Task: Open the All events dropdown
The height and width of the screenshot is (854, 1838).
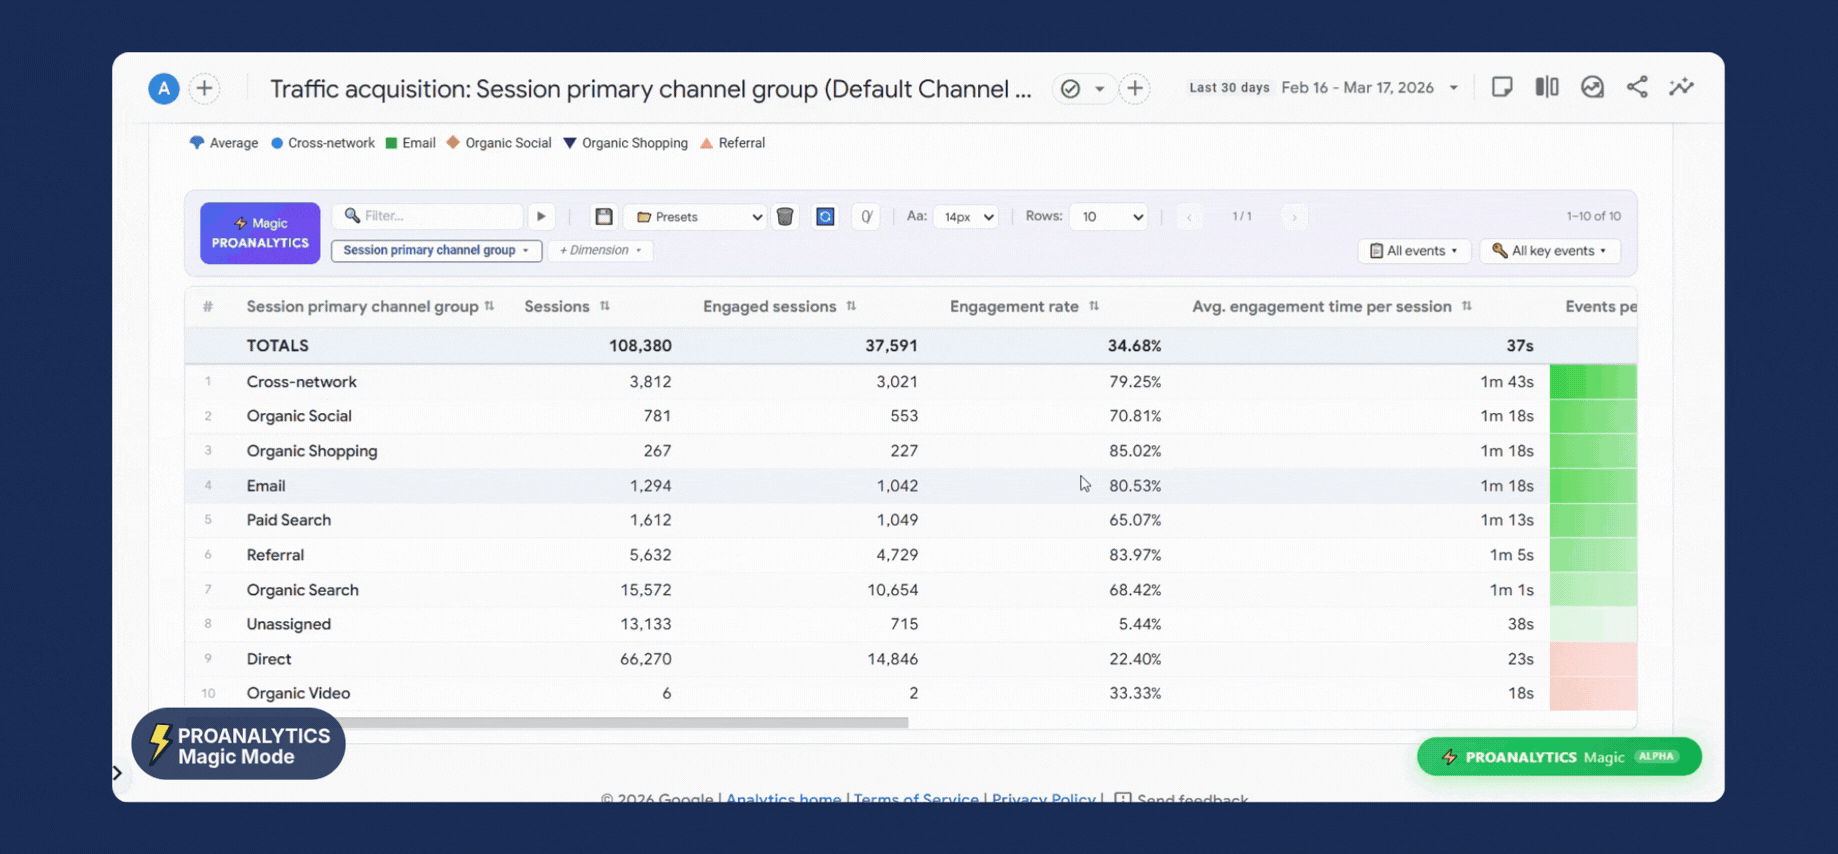Action: [1413, 251]
